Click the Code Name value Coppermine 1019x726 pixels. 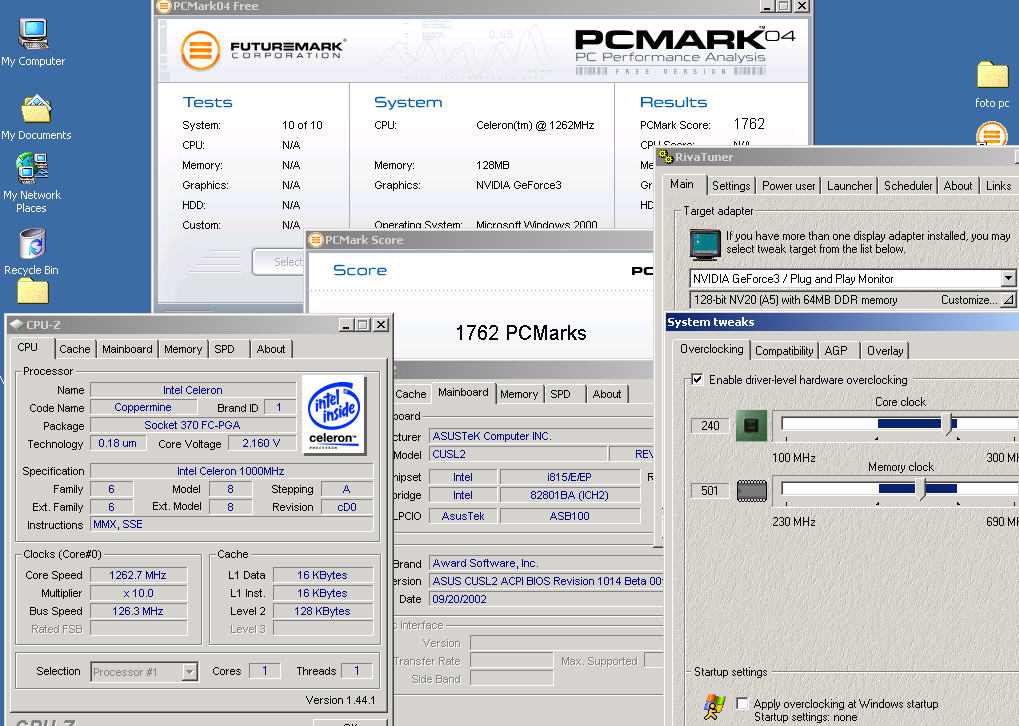coord(143,408)
